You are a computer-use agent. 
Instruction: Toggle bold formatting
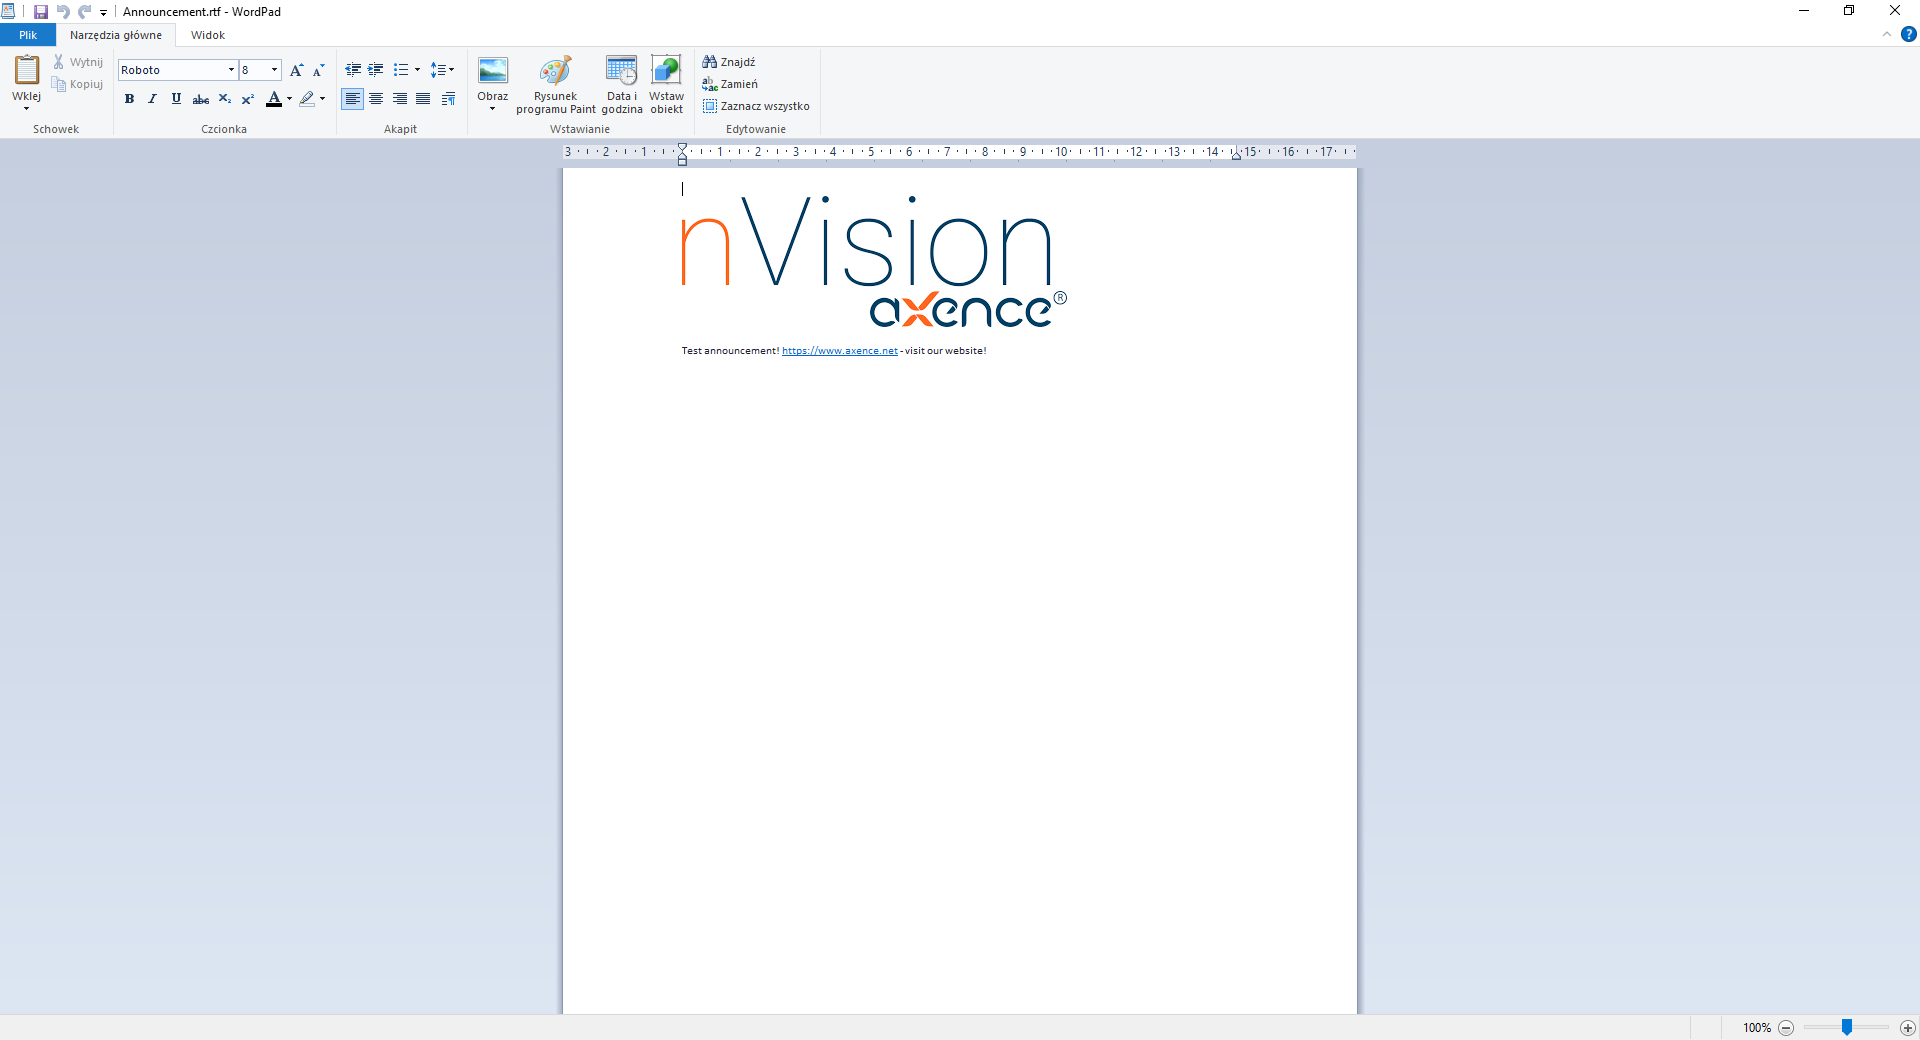[129, 99]
